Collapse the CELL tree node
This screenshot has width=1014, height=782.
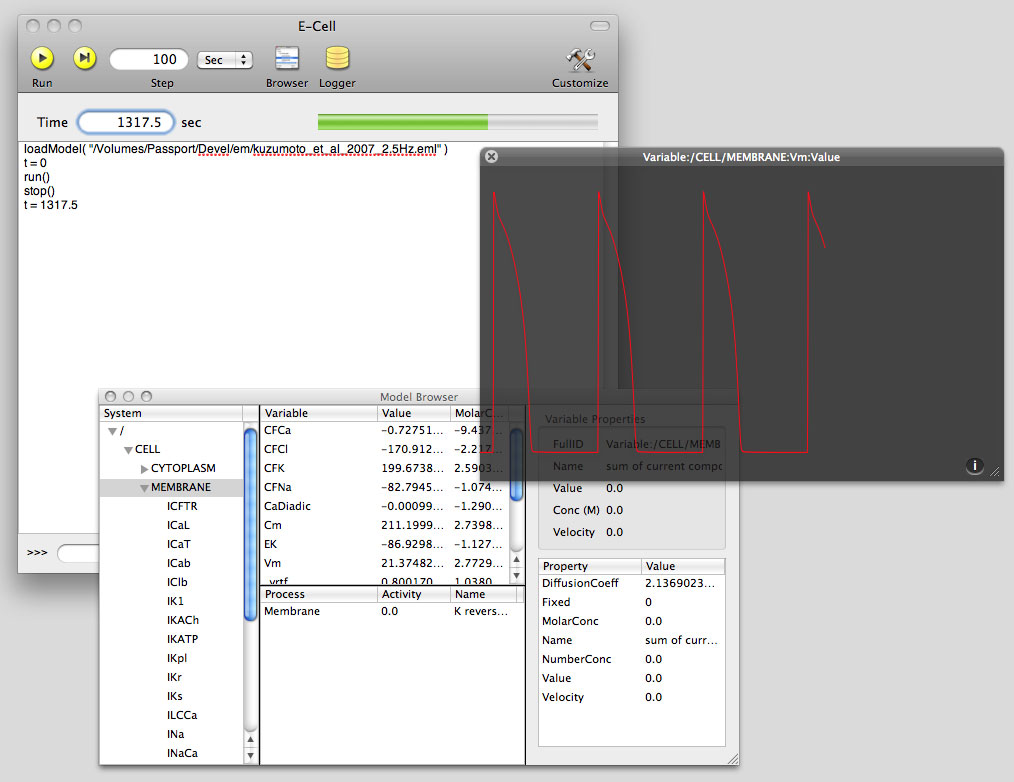coord(129,450)
